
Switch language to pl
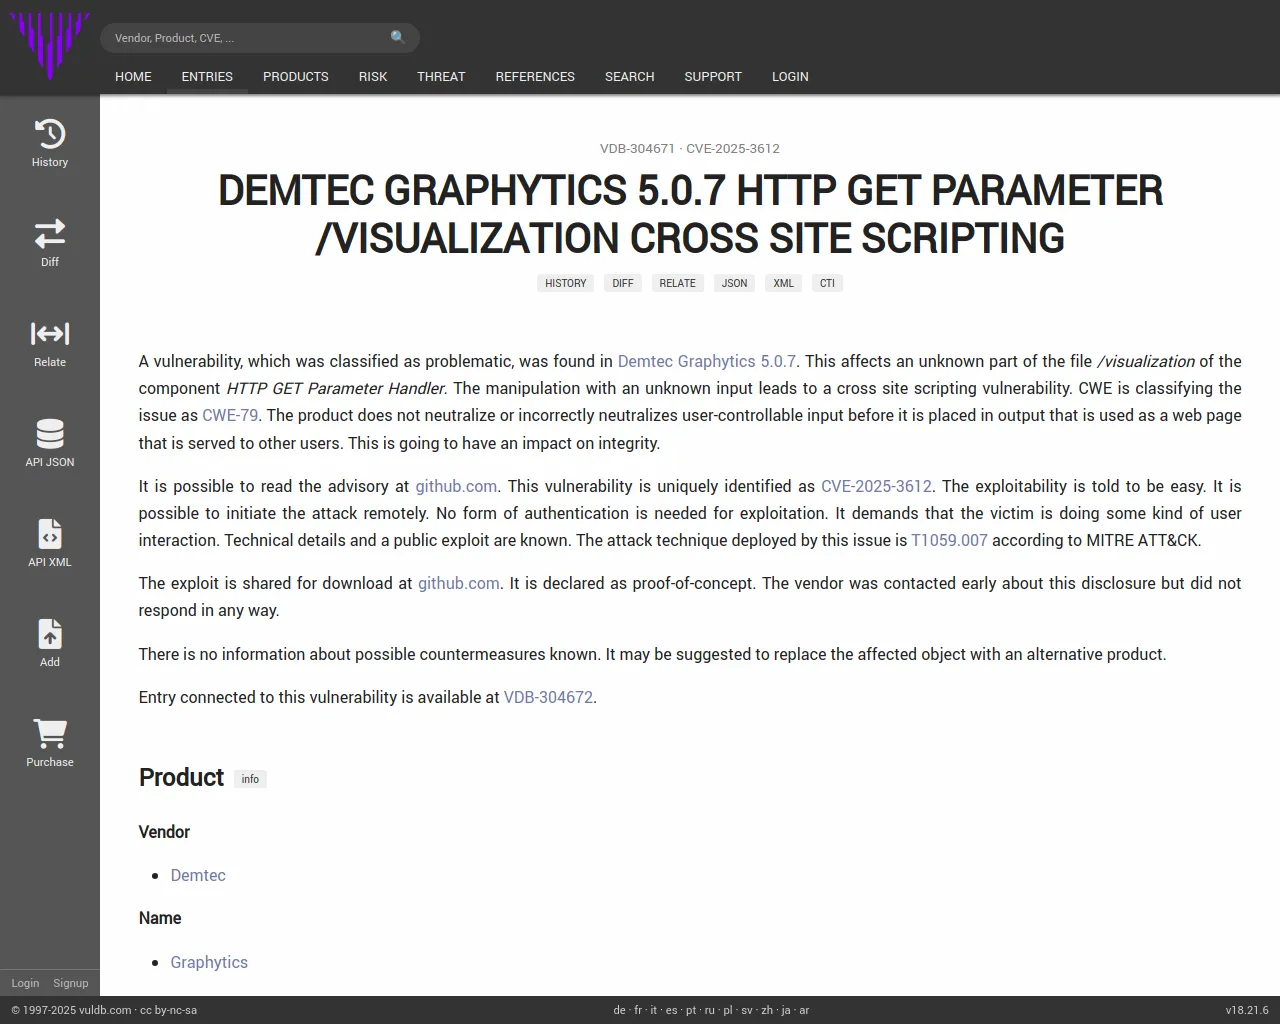728,1010
